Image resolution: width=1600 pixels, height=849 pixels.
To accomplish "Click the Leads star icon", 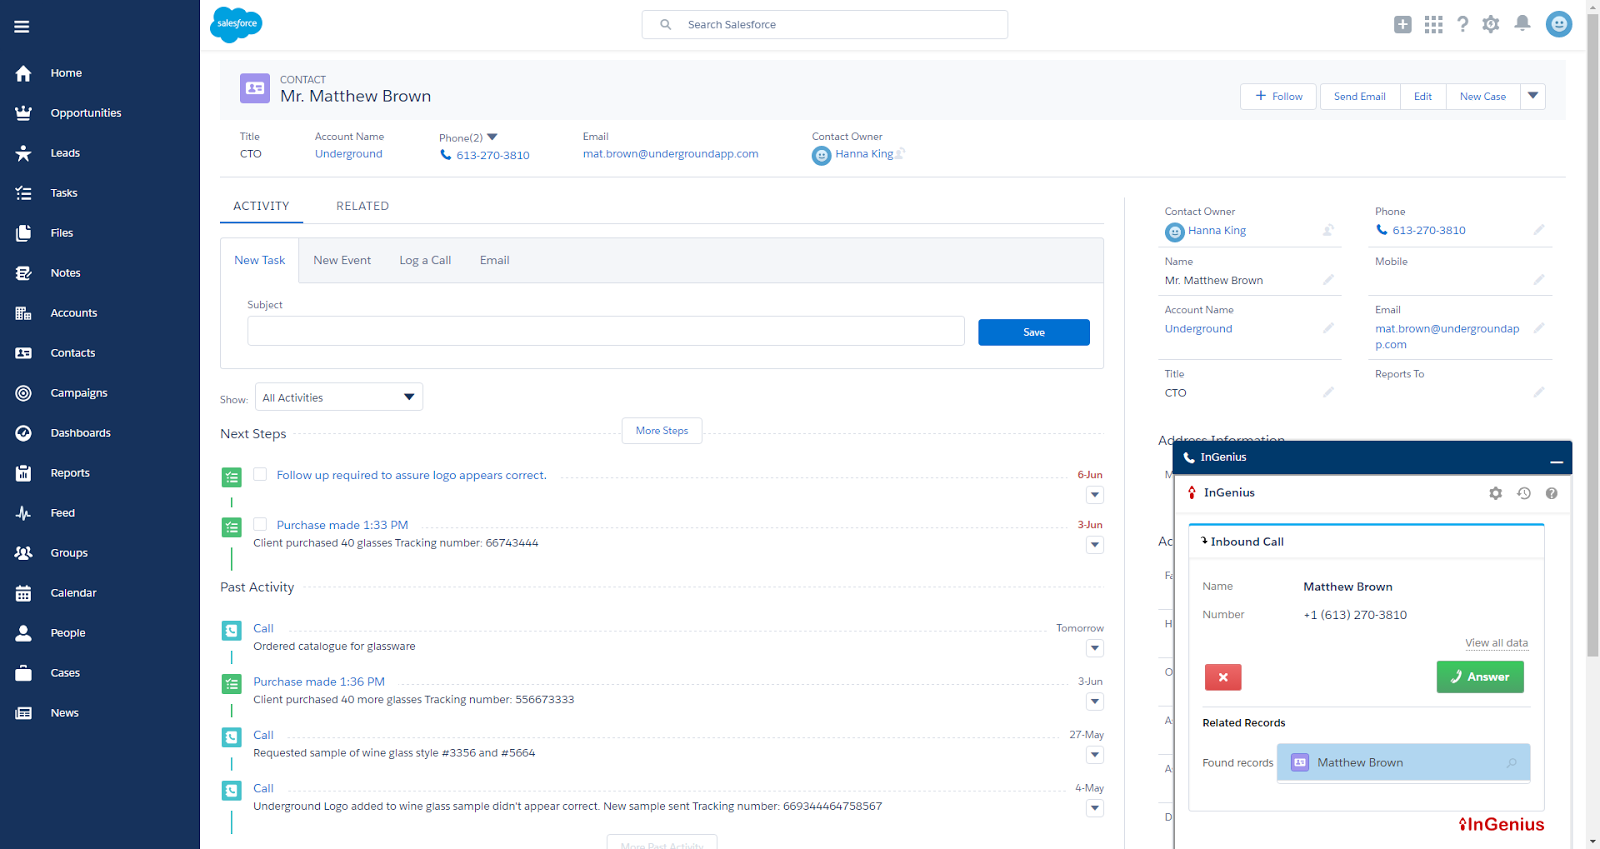I will point(24,153).
